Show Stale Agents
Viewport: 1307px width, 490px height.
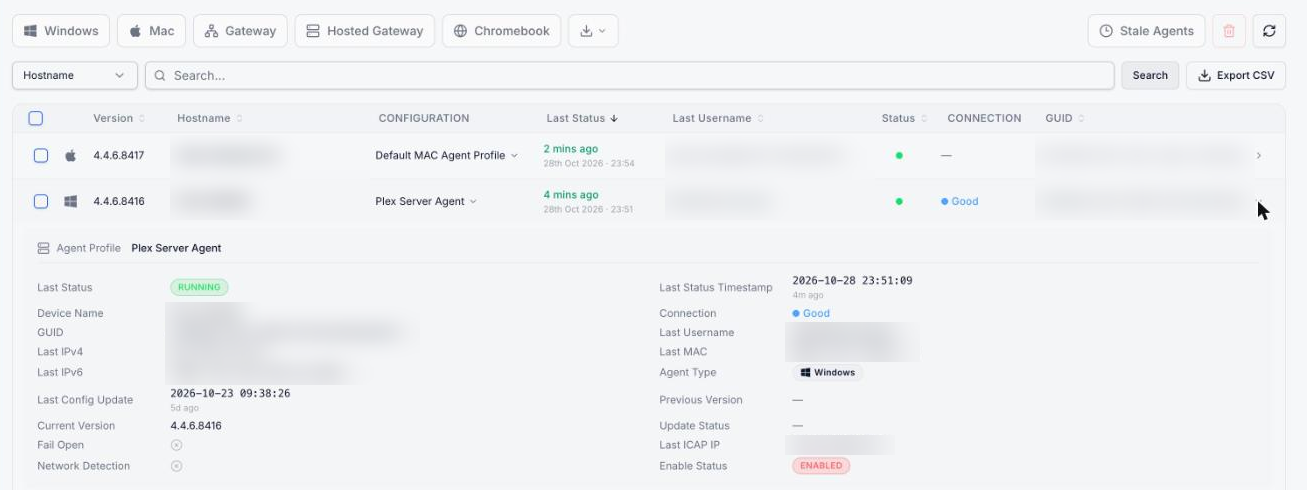(1146, 31)
